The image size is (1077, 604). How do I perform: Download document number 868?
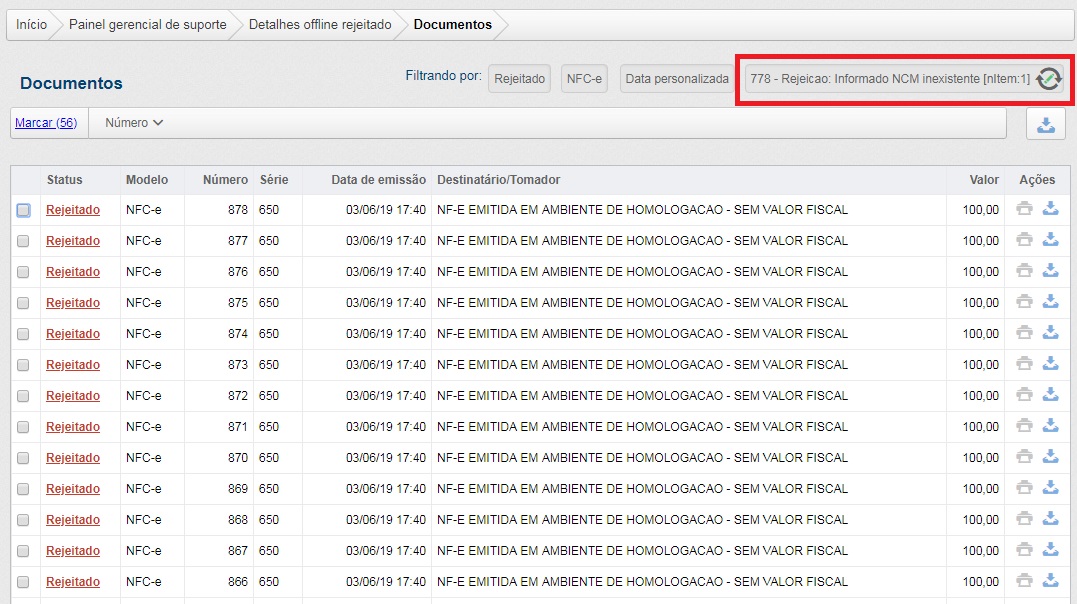(x=1050, y=519)
